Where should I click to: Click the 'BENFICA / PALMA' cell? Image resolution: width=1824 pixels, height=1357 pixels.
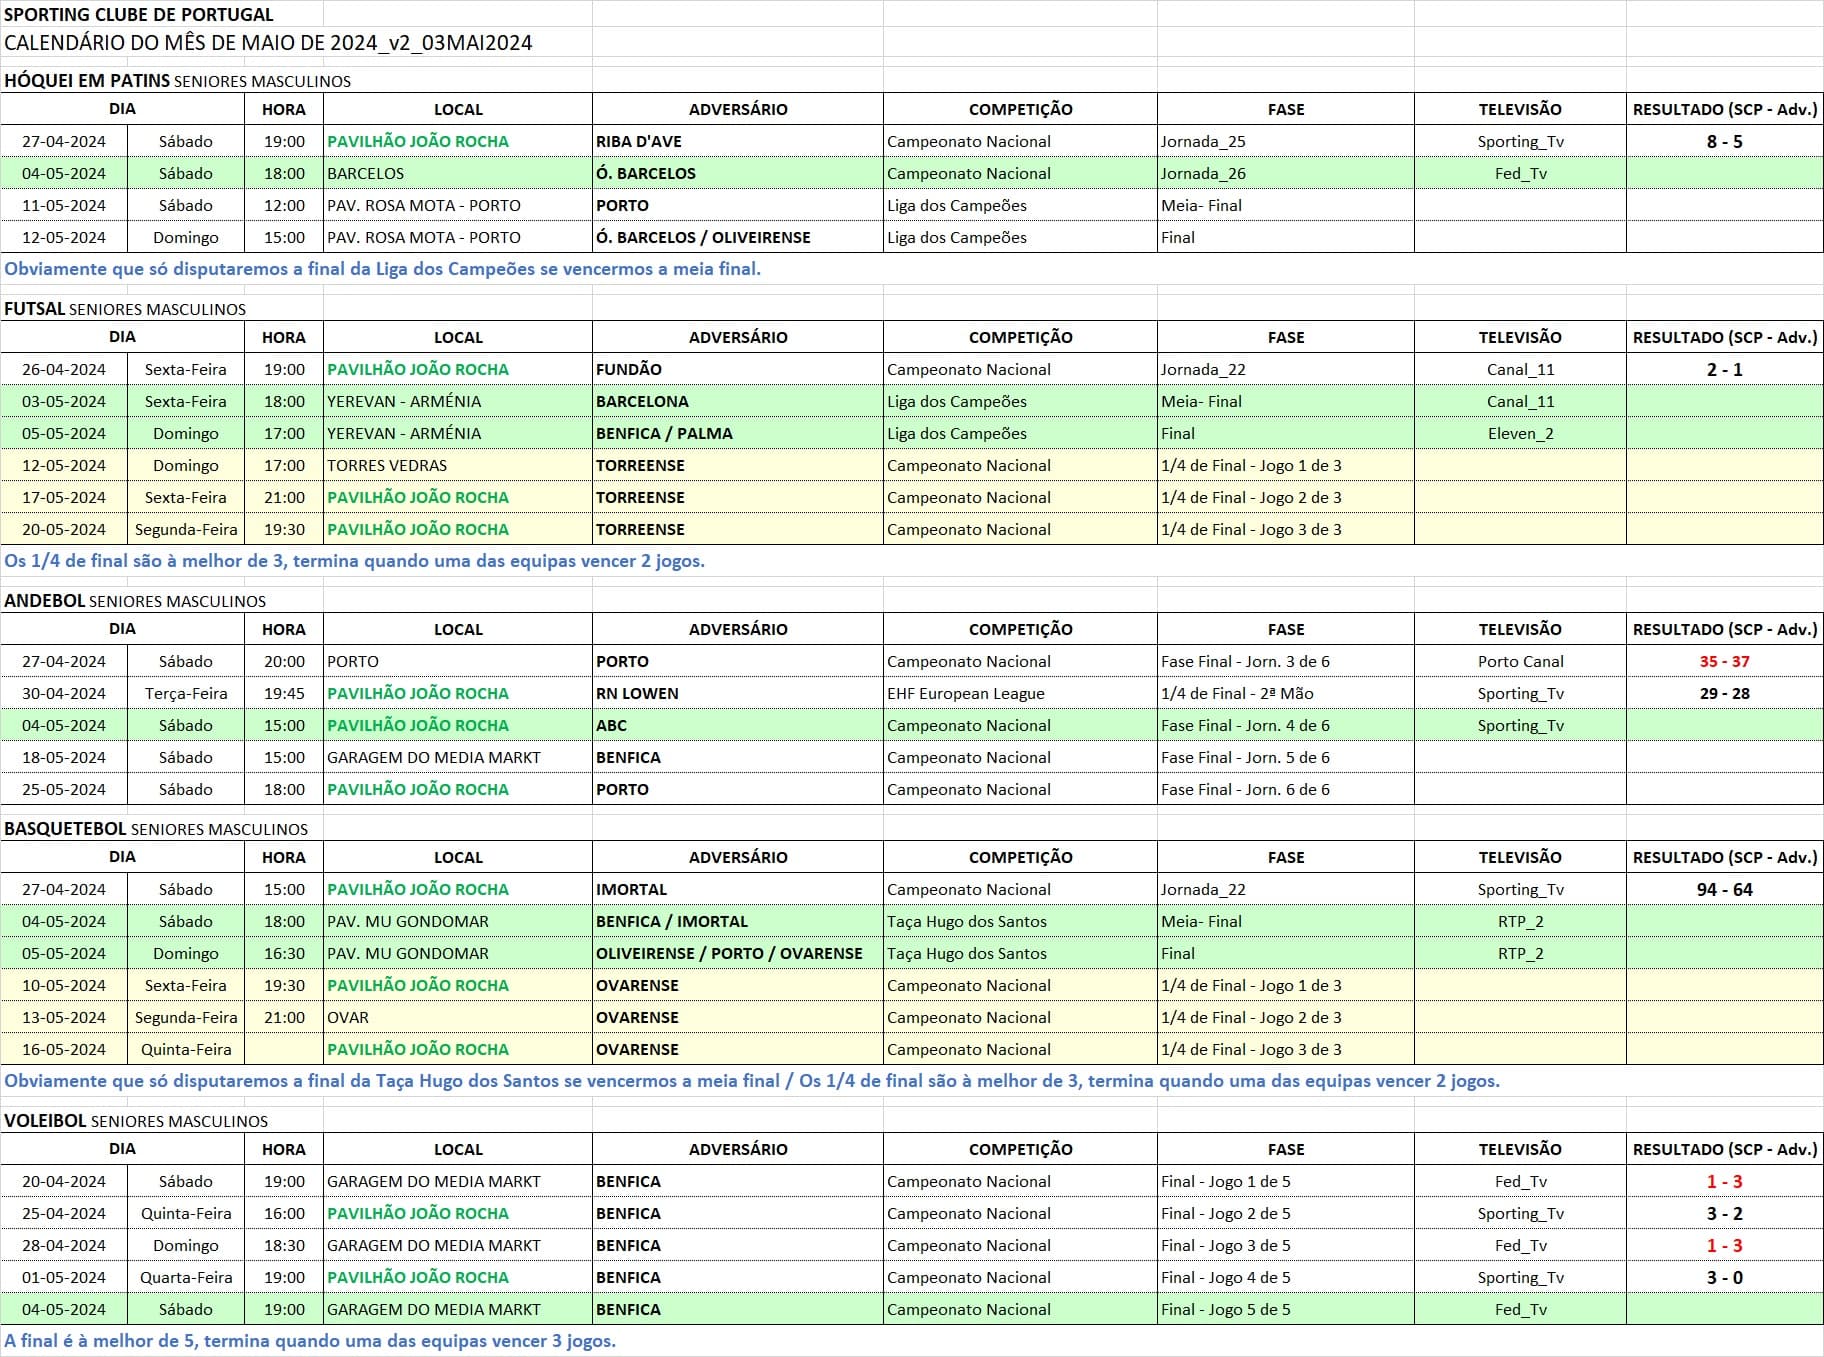[x=738, y=433]
